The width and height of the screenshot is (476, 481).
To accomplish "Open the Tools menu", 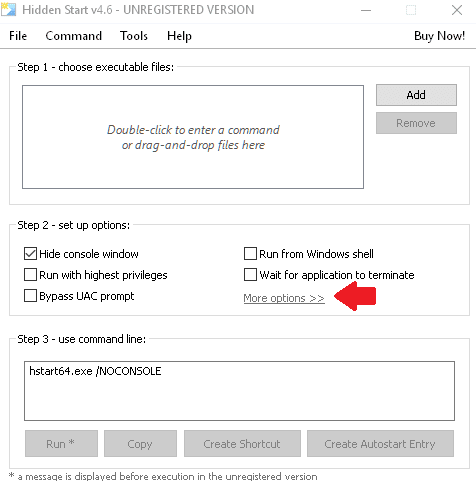I will coord(134,36).
